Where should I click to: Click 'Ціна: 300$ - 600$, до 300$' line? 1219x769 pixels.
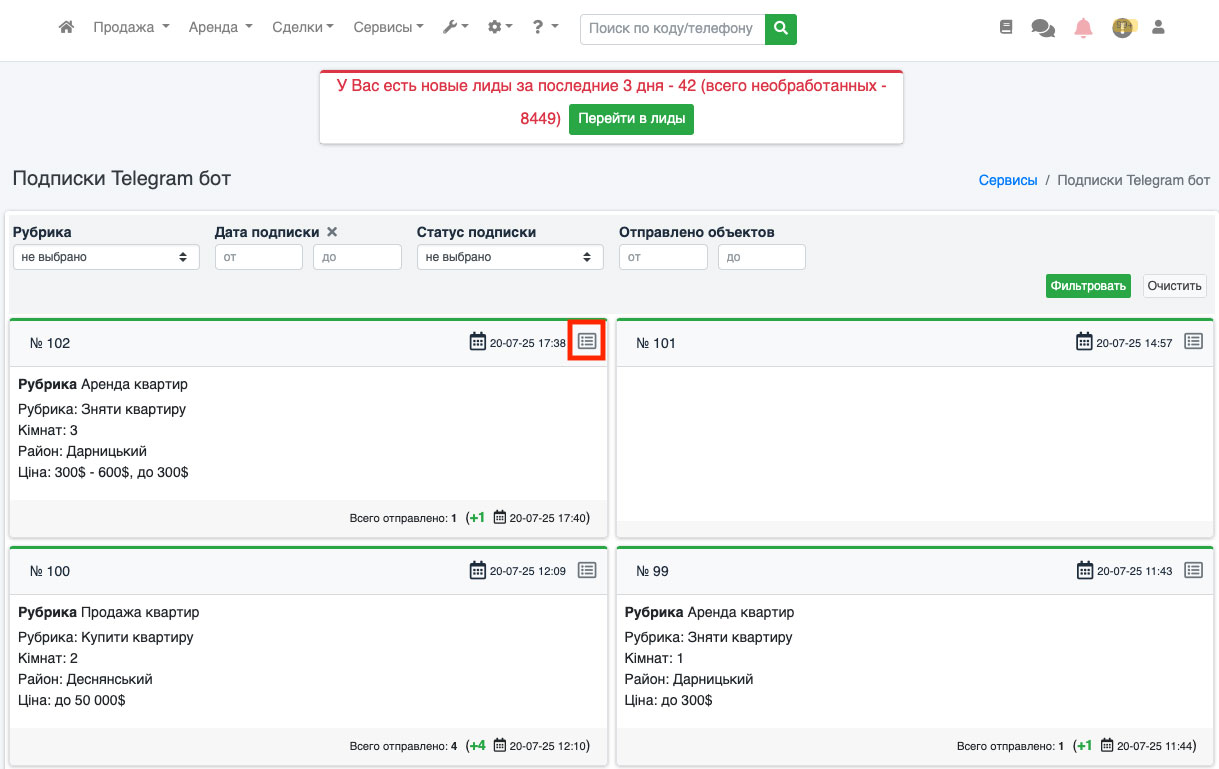point(104,472)
